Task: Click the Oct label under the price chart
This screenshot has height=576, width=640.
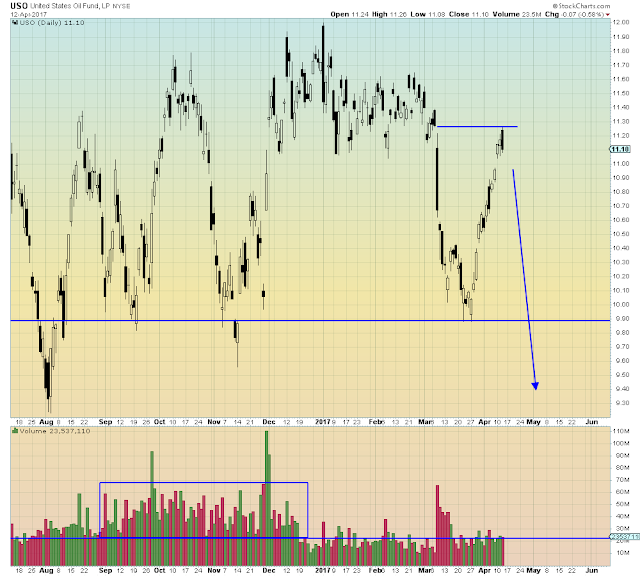Action: click(160, 422)
